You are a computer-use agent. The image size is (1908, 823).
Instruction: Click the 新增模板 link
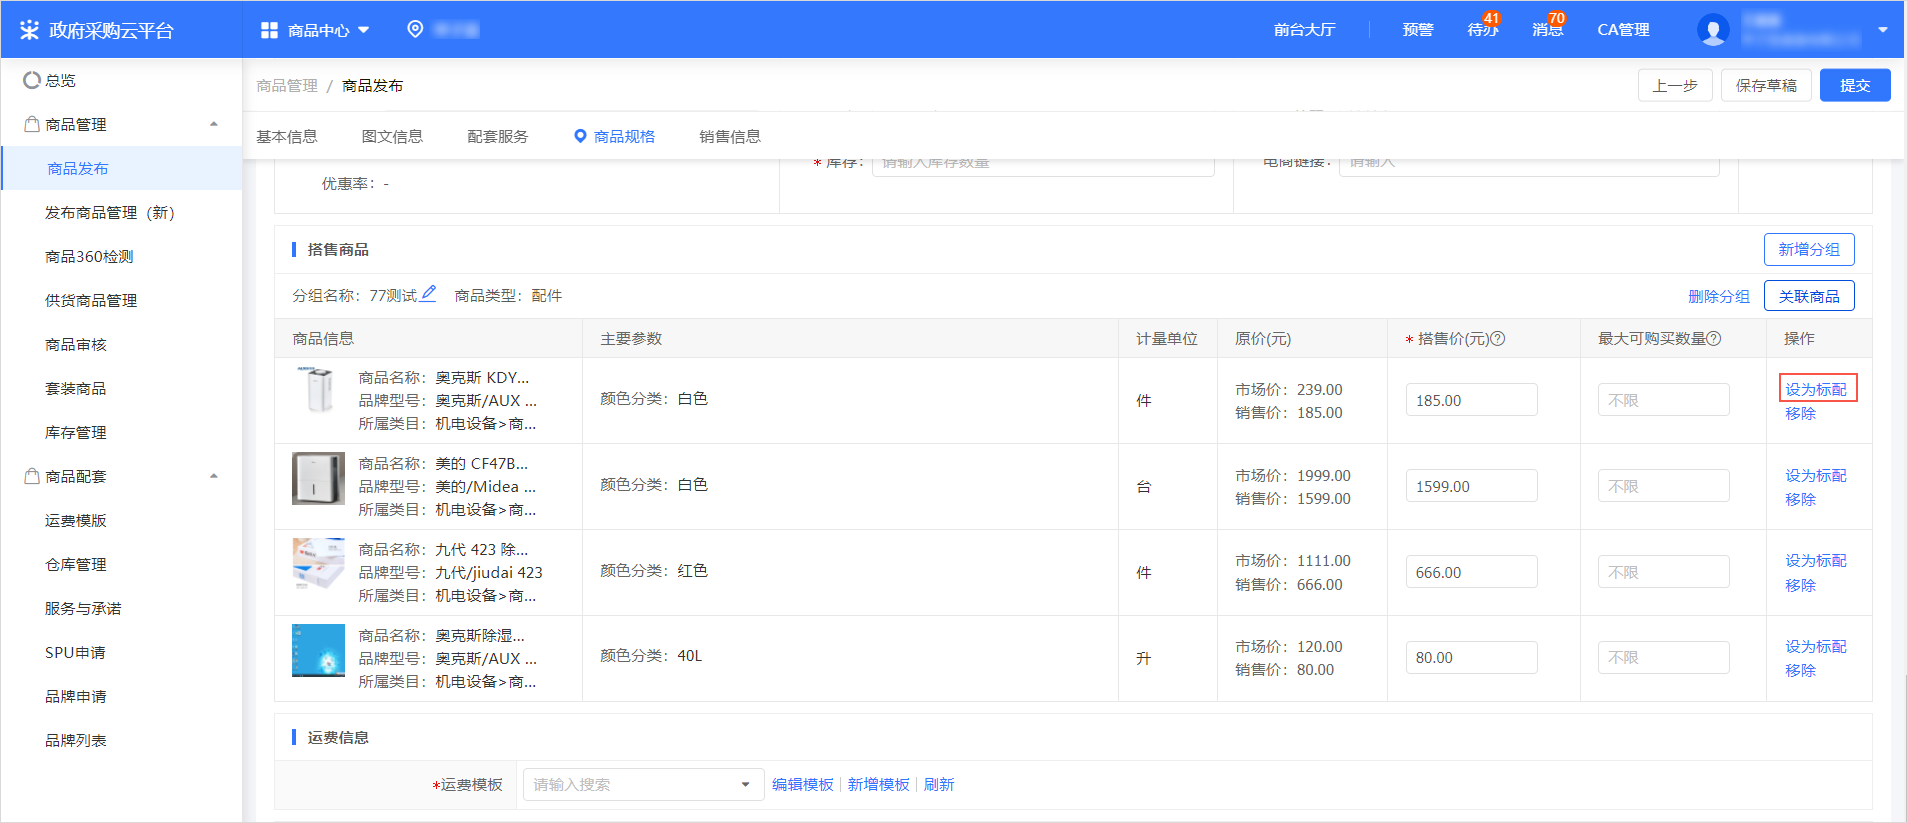[879, 785]
